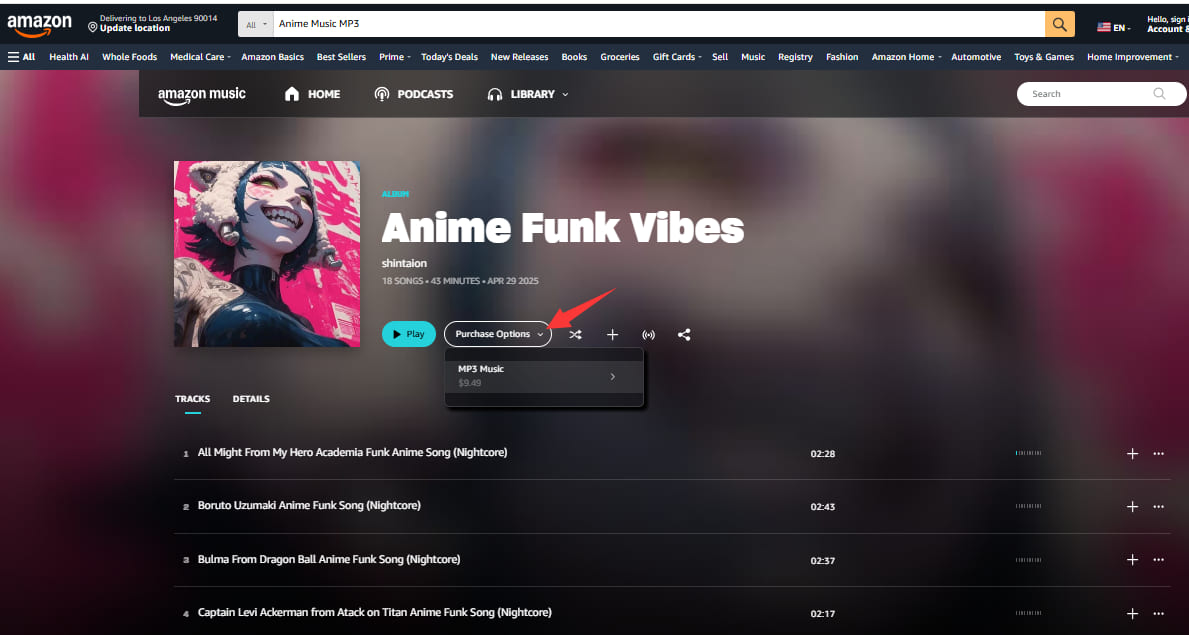Open more options for Captain Levi track
The height and width of the screenshot is (635, 1189).
1158,613
